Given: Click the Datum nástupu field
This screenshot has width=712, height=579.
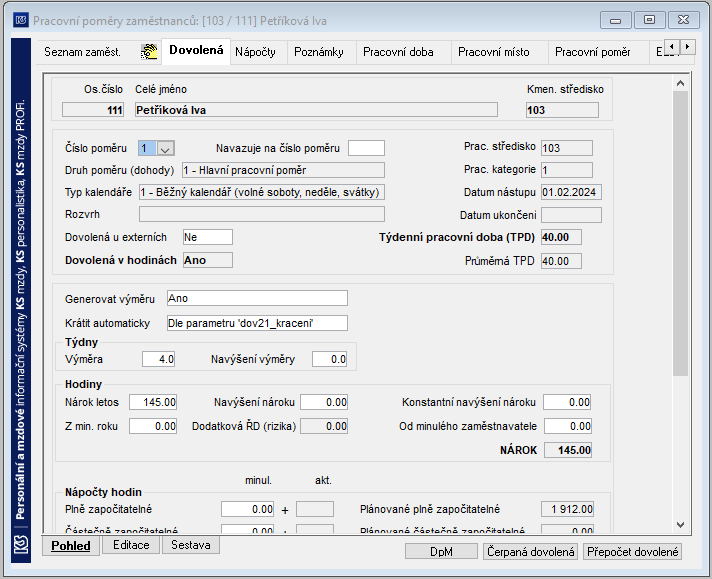Looking at the screenshot, I should point(571,192).
